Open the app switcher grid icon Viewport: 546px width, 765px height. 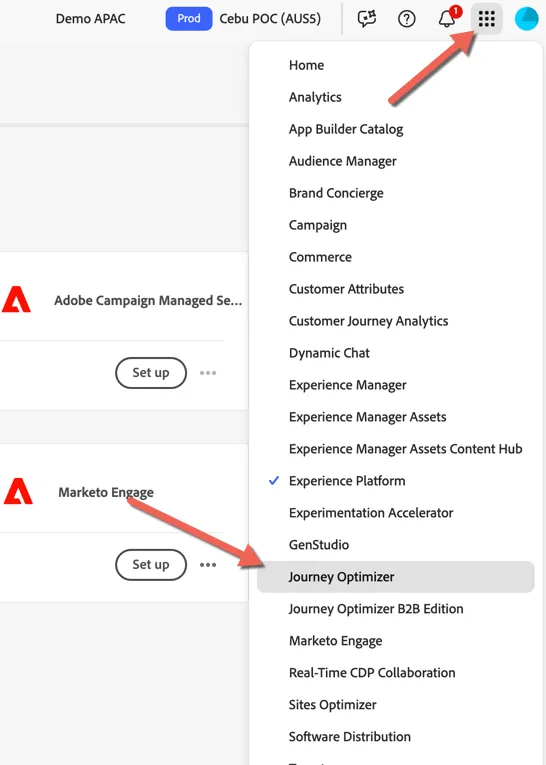click(486, 19)
